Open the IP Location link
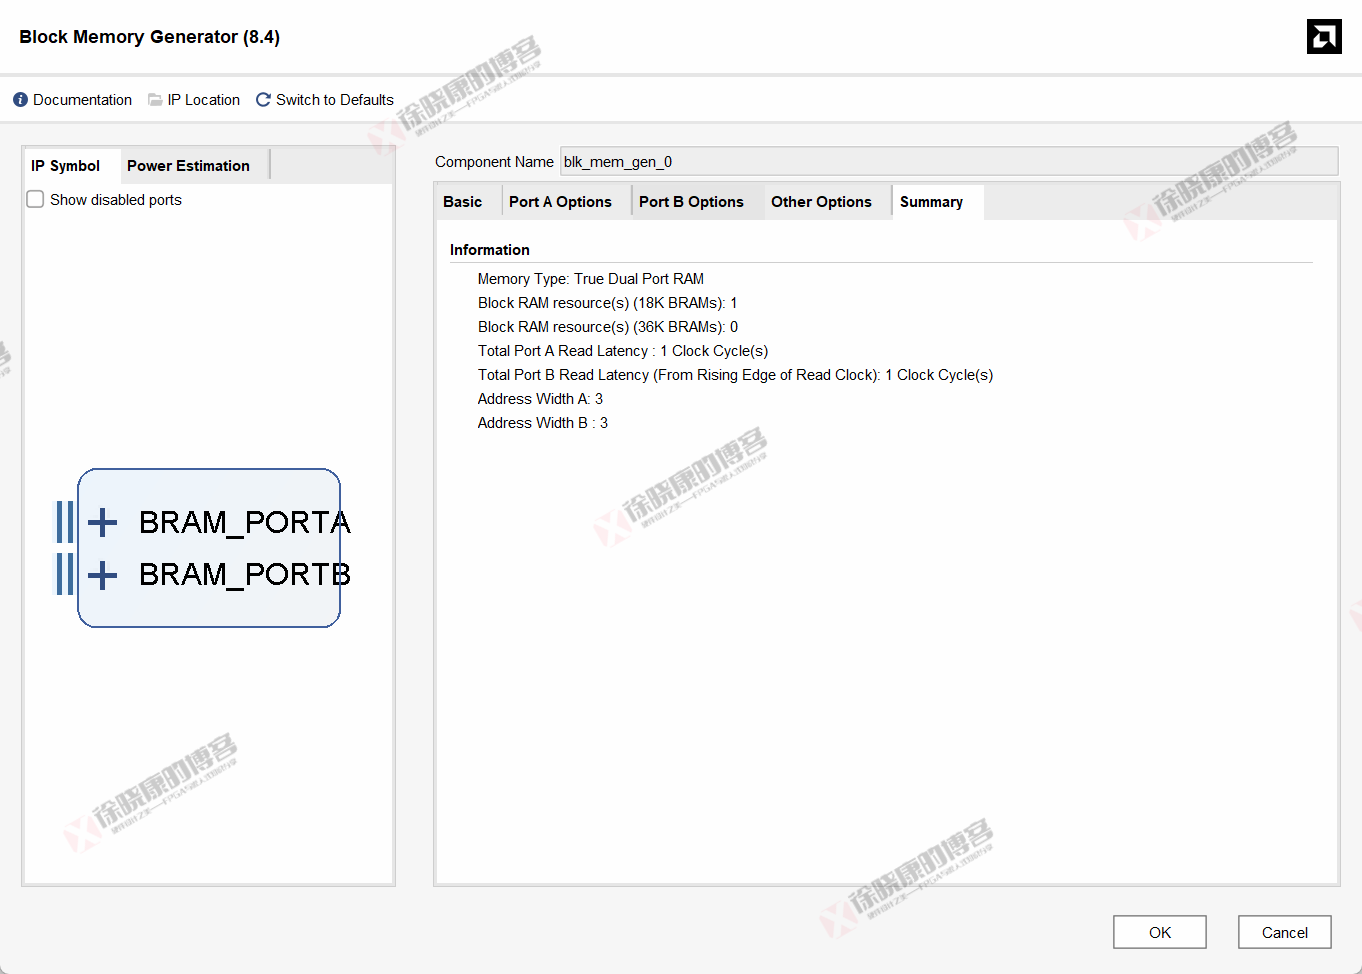 (x=203, y=99)
